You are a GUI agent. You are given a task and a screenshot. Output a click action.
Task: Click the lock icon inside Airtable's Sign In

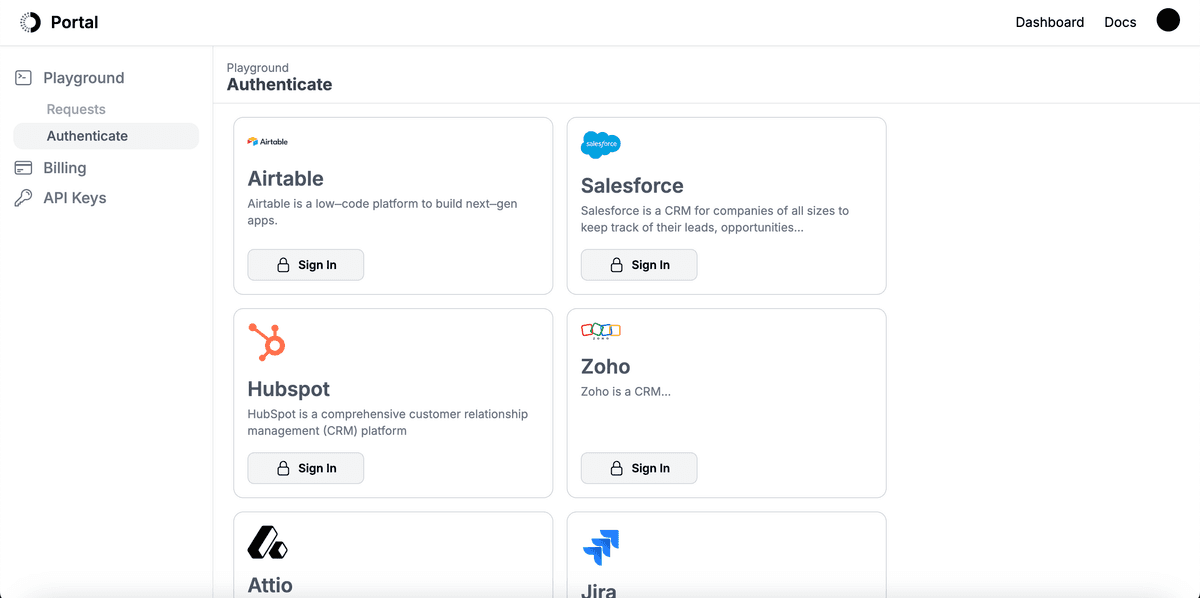(x=283, y=265)
